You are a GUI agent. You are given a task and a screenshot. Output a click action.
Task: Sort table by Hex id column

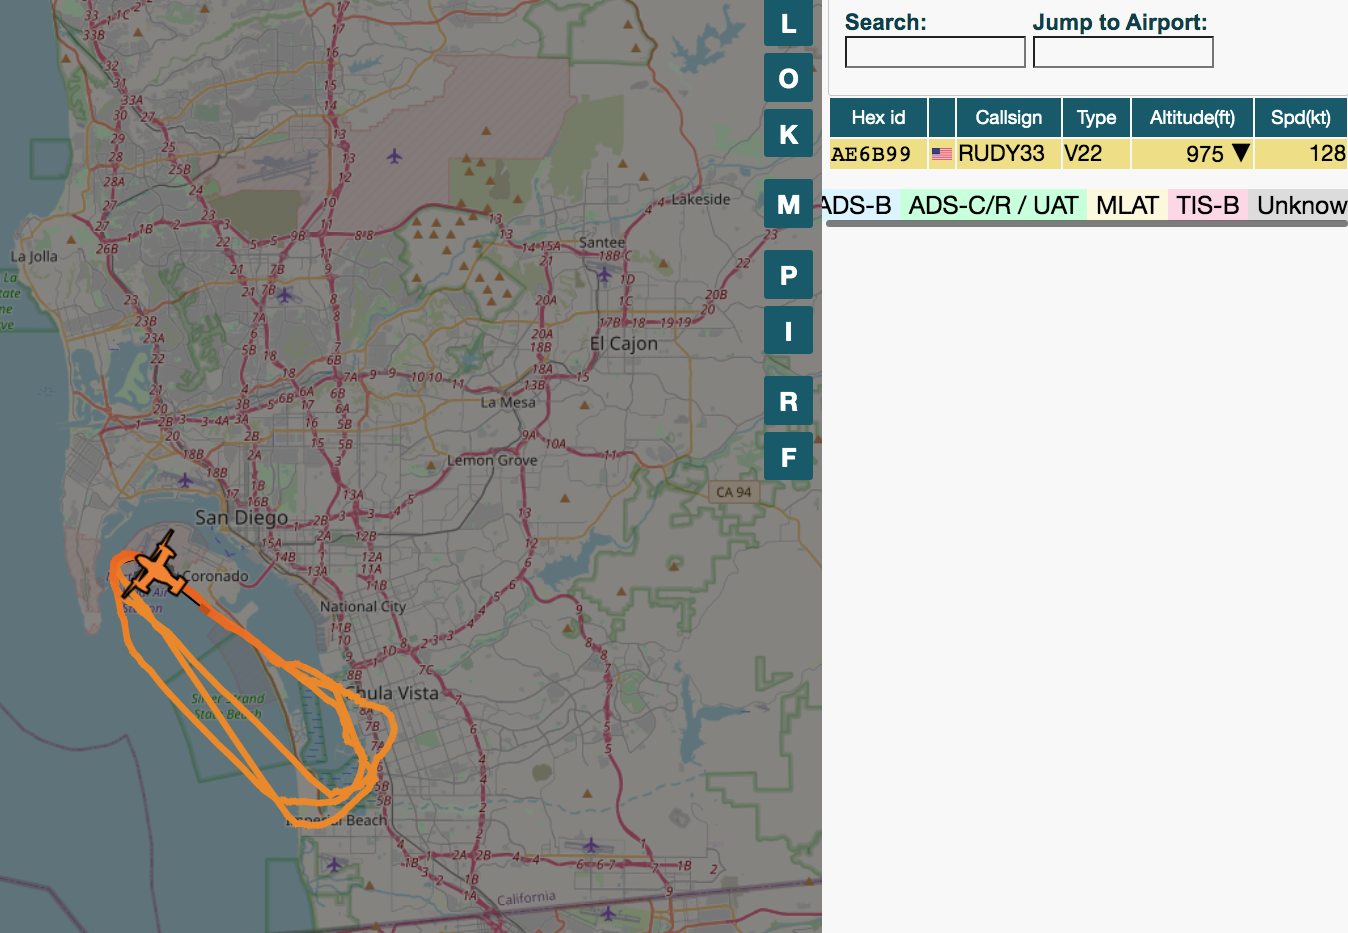878,118
